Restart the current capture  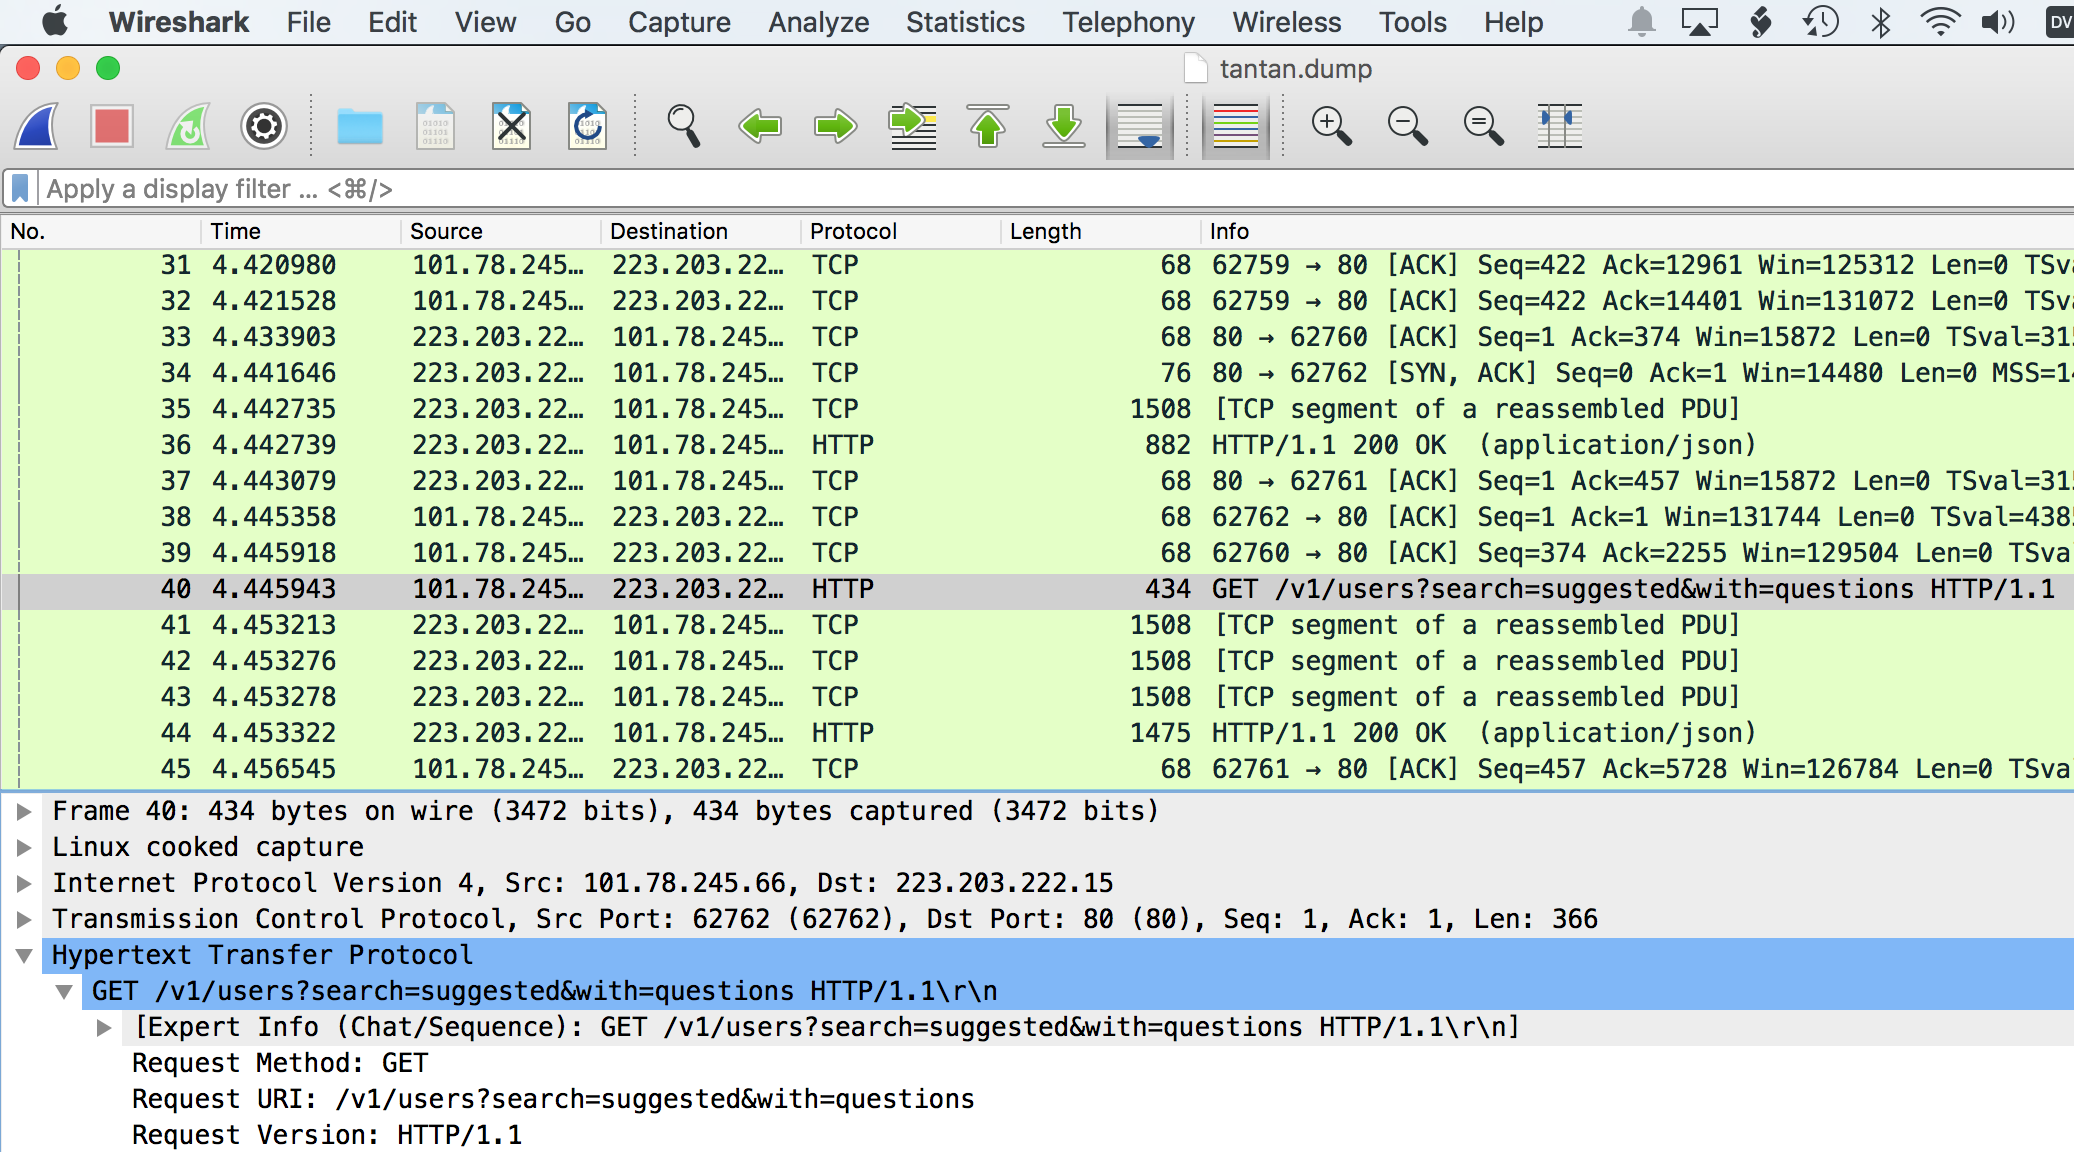(x=187, y=126)
